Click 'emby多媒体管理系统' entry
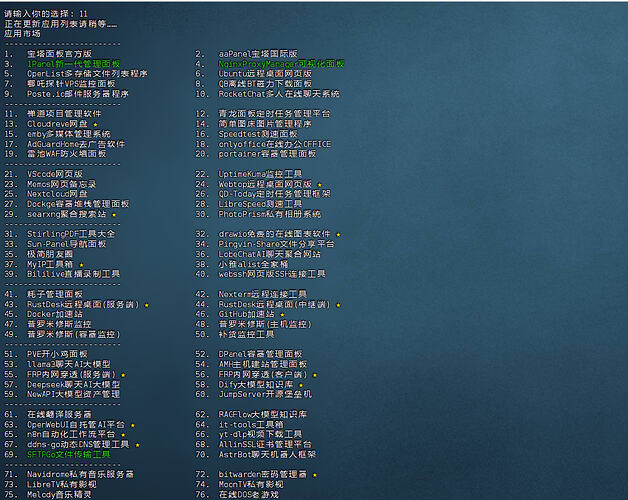 coord(68,134)
